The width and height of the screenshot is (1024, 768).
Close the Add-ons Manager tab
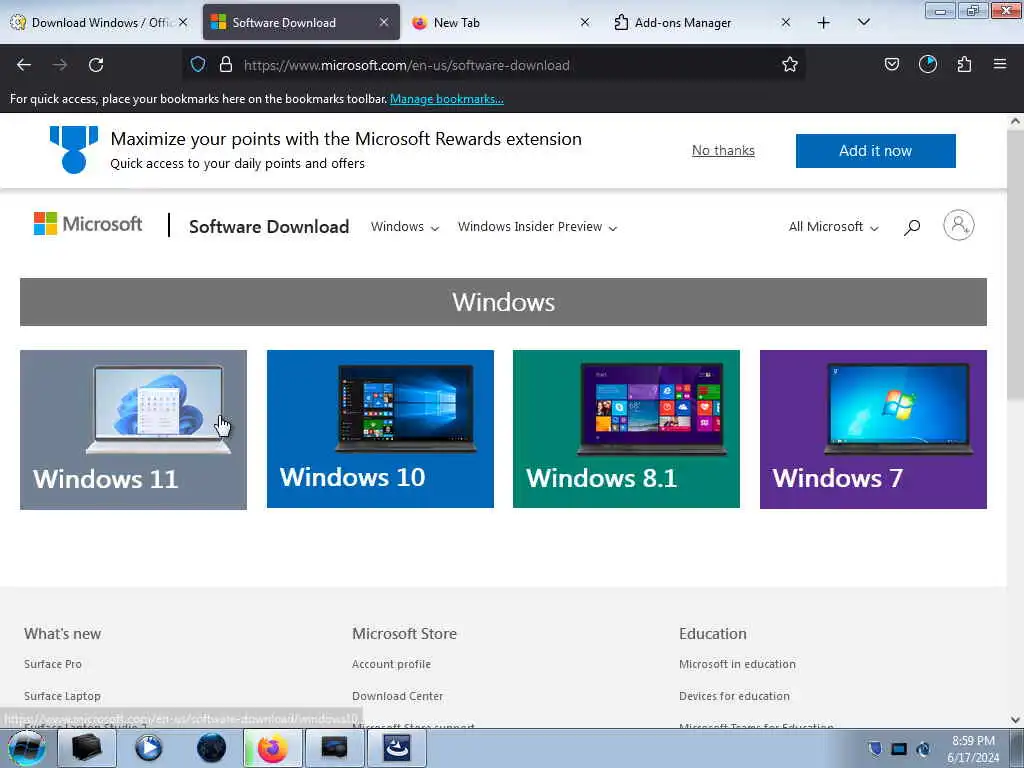786,22
